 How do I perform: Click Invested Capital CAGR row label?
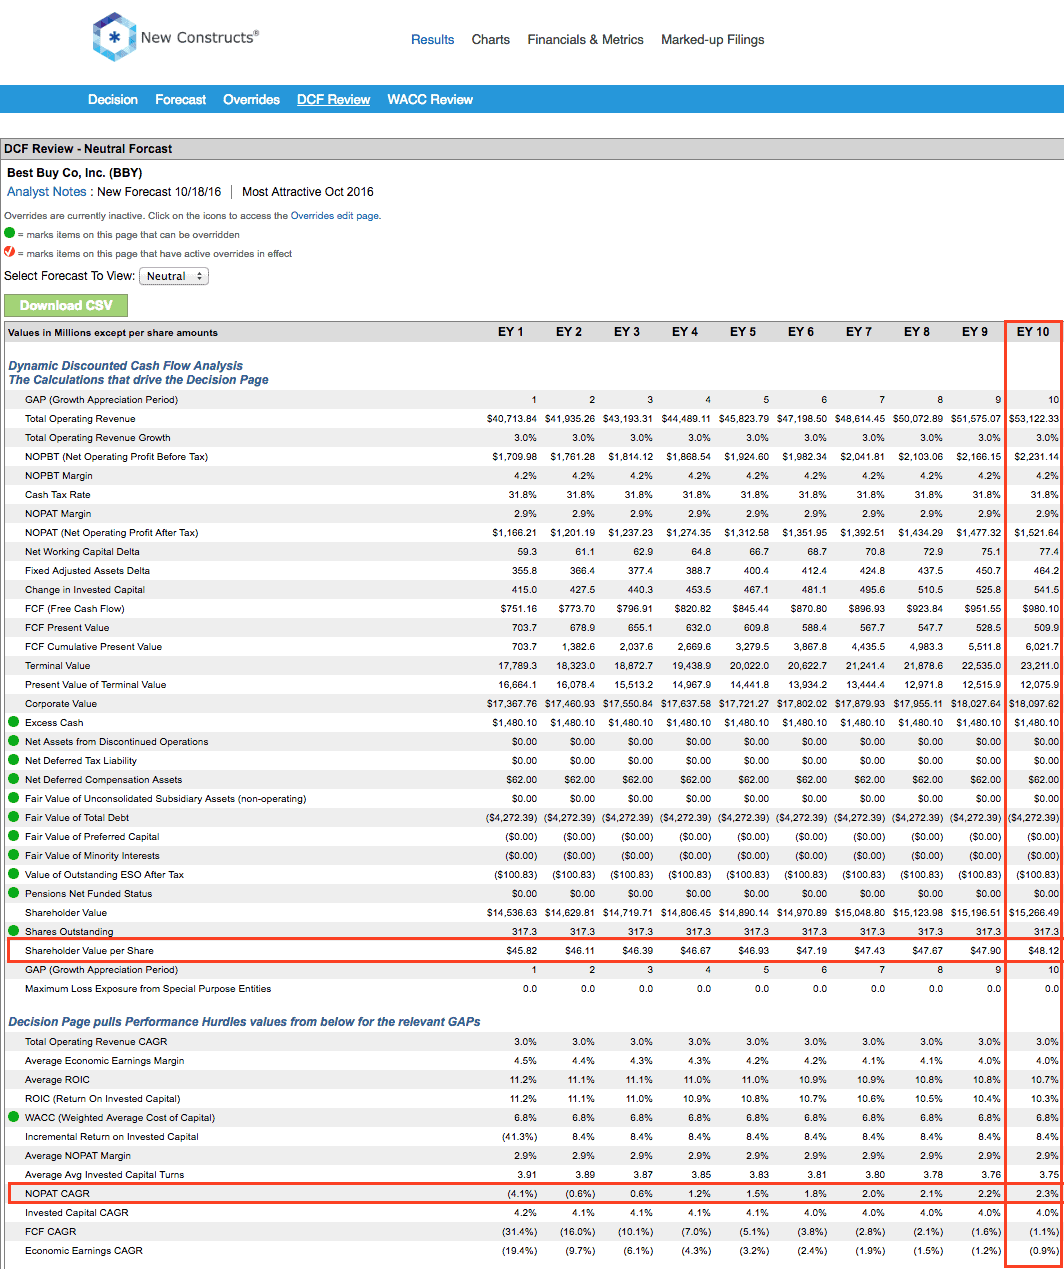pos(77,1212)
